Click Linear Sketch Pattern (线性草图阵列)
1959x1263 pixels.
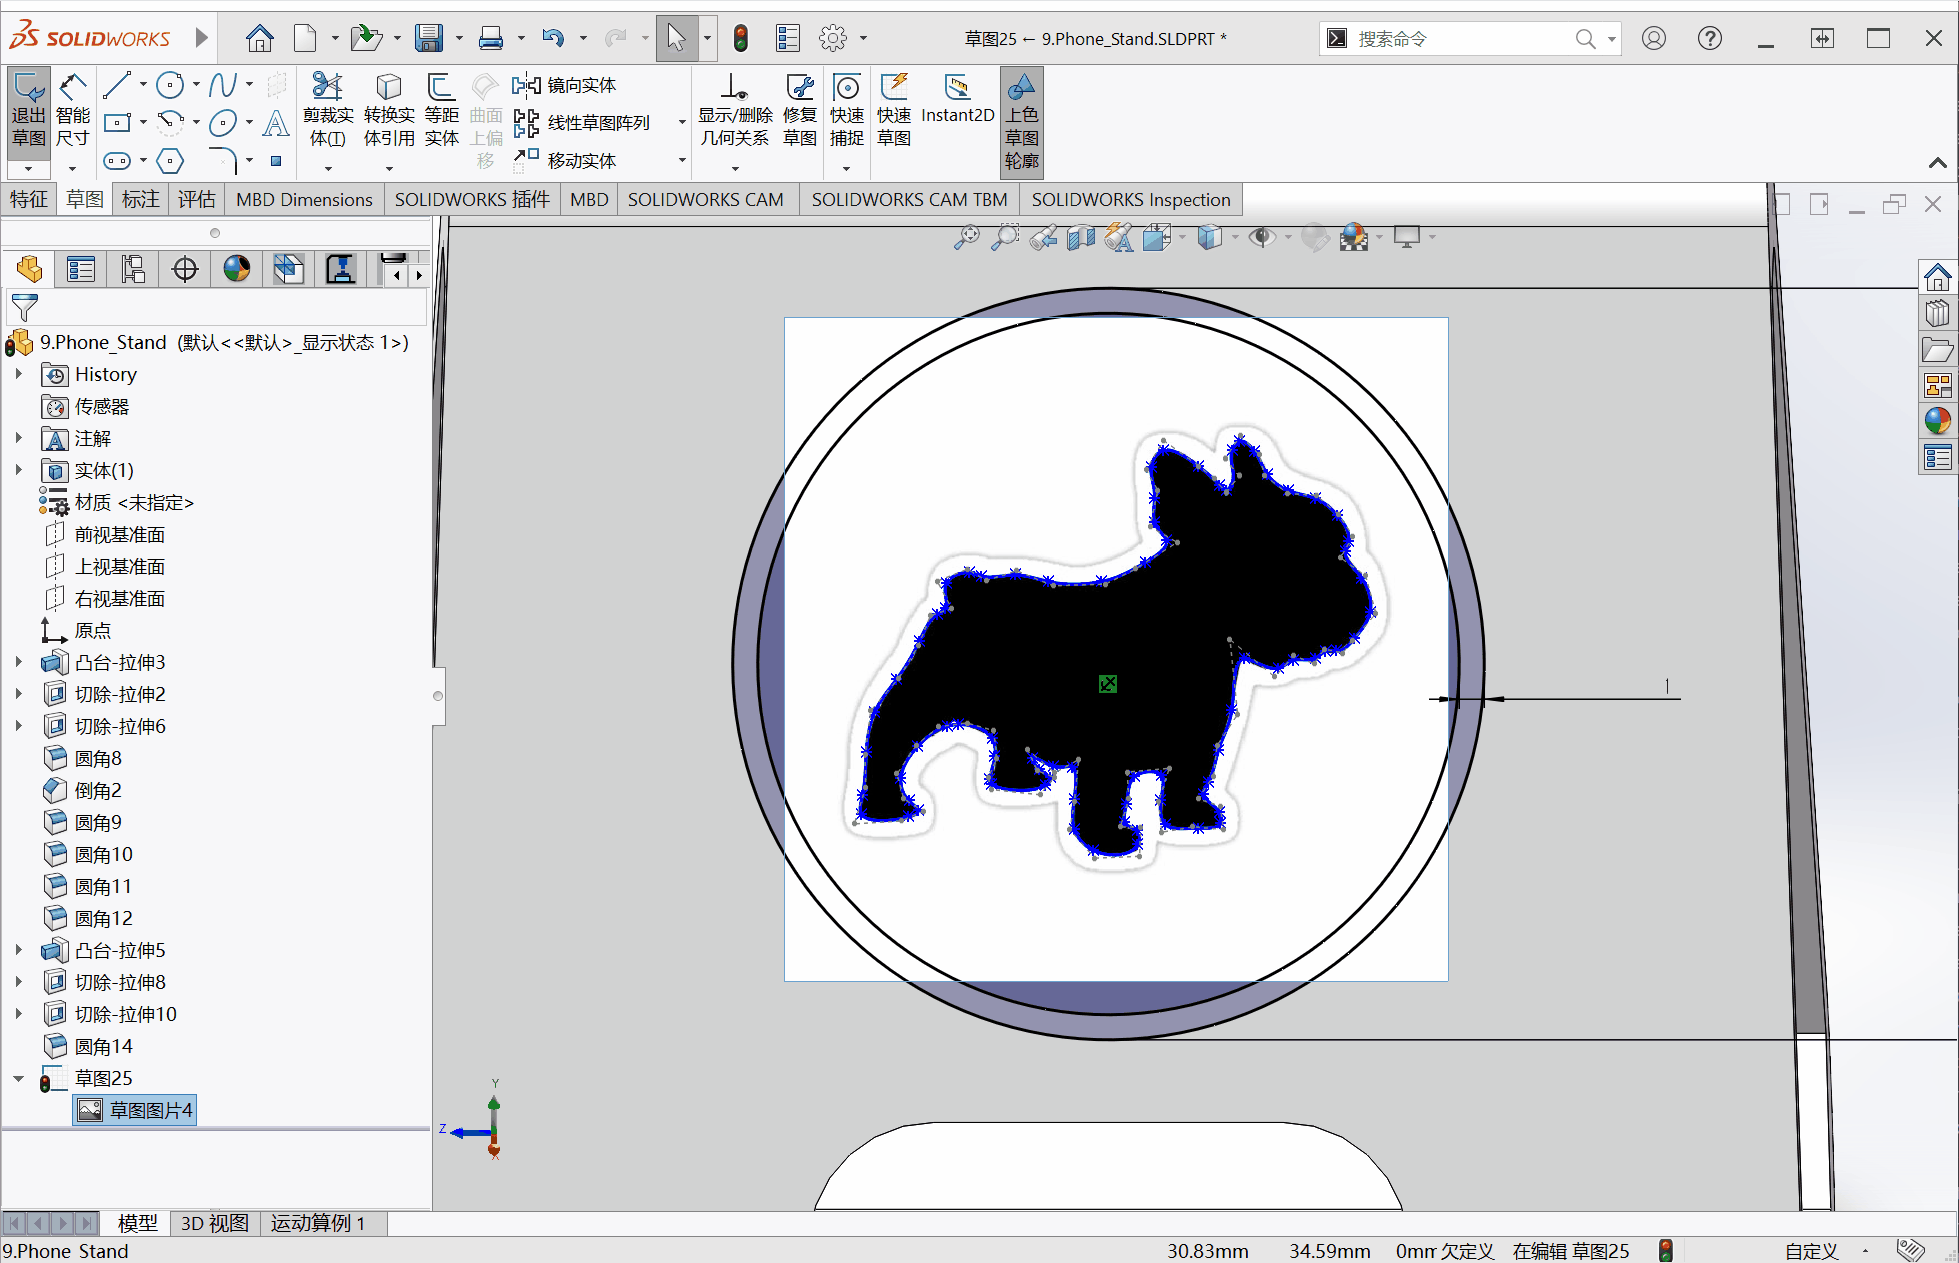coord(581,123)
